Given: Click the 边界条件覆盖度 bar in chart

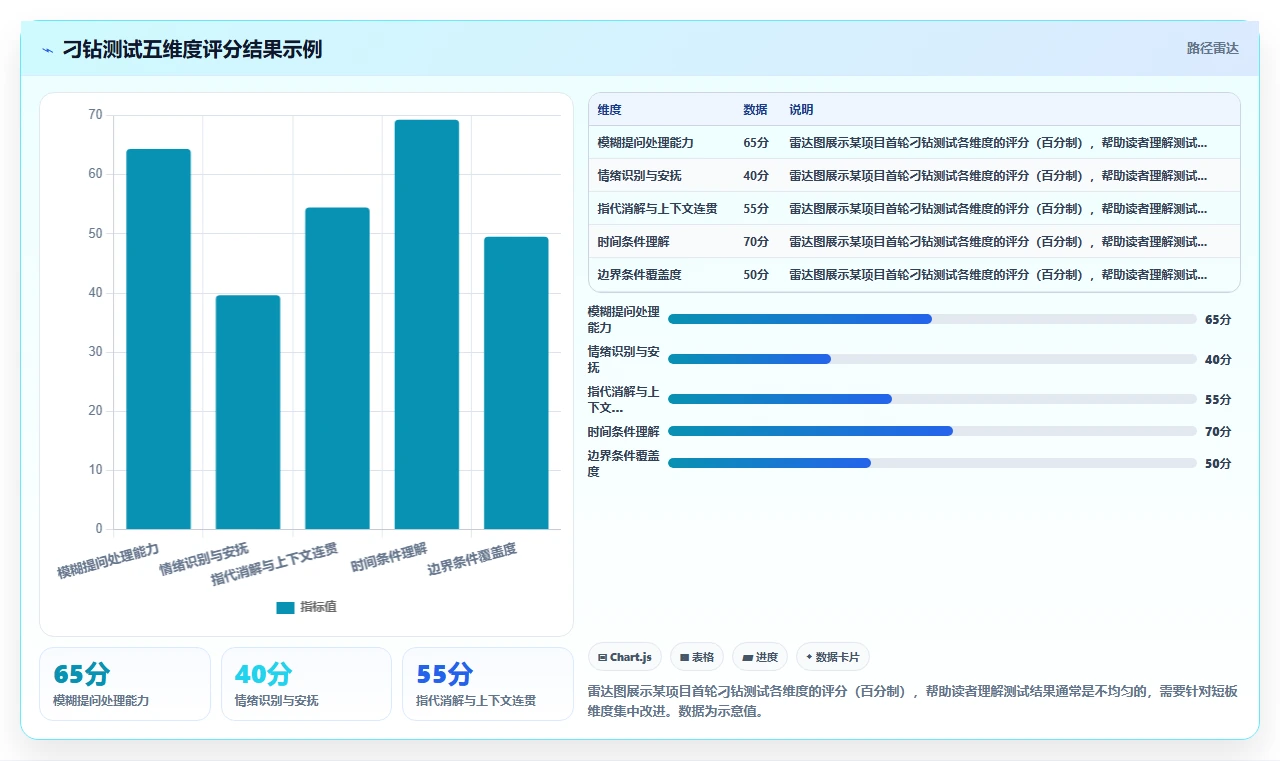Looking at the screenshot, I should tap(516, 383).
